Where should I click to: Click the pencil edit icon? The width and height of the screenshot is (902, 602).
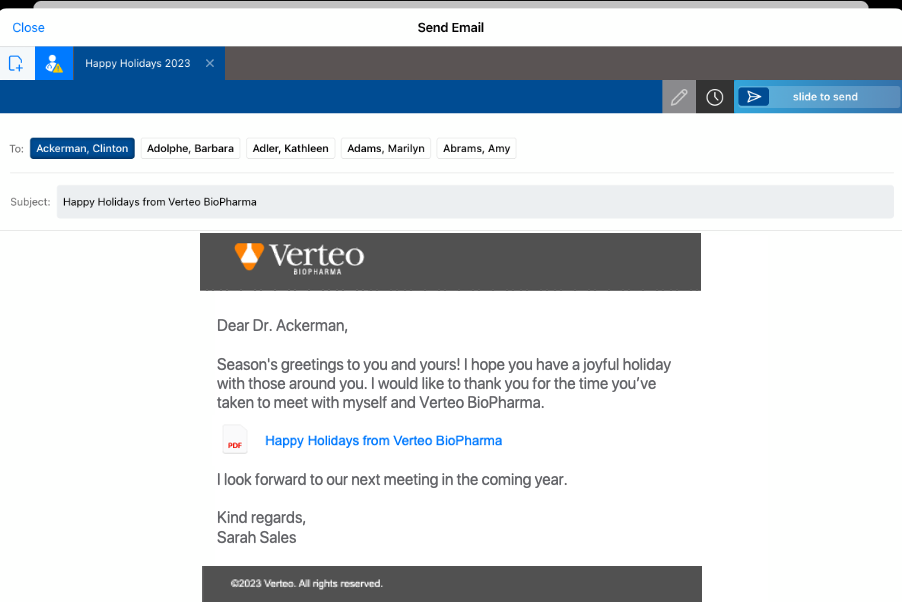[679, 97]
